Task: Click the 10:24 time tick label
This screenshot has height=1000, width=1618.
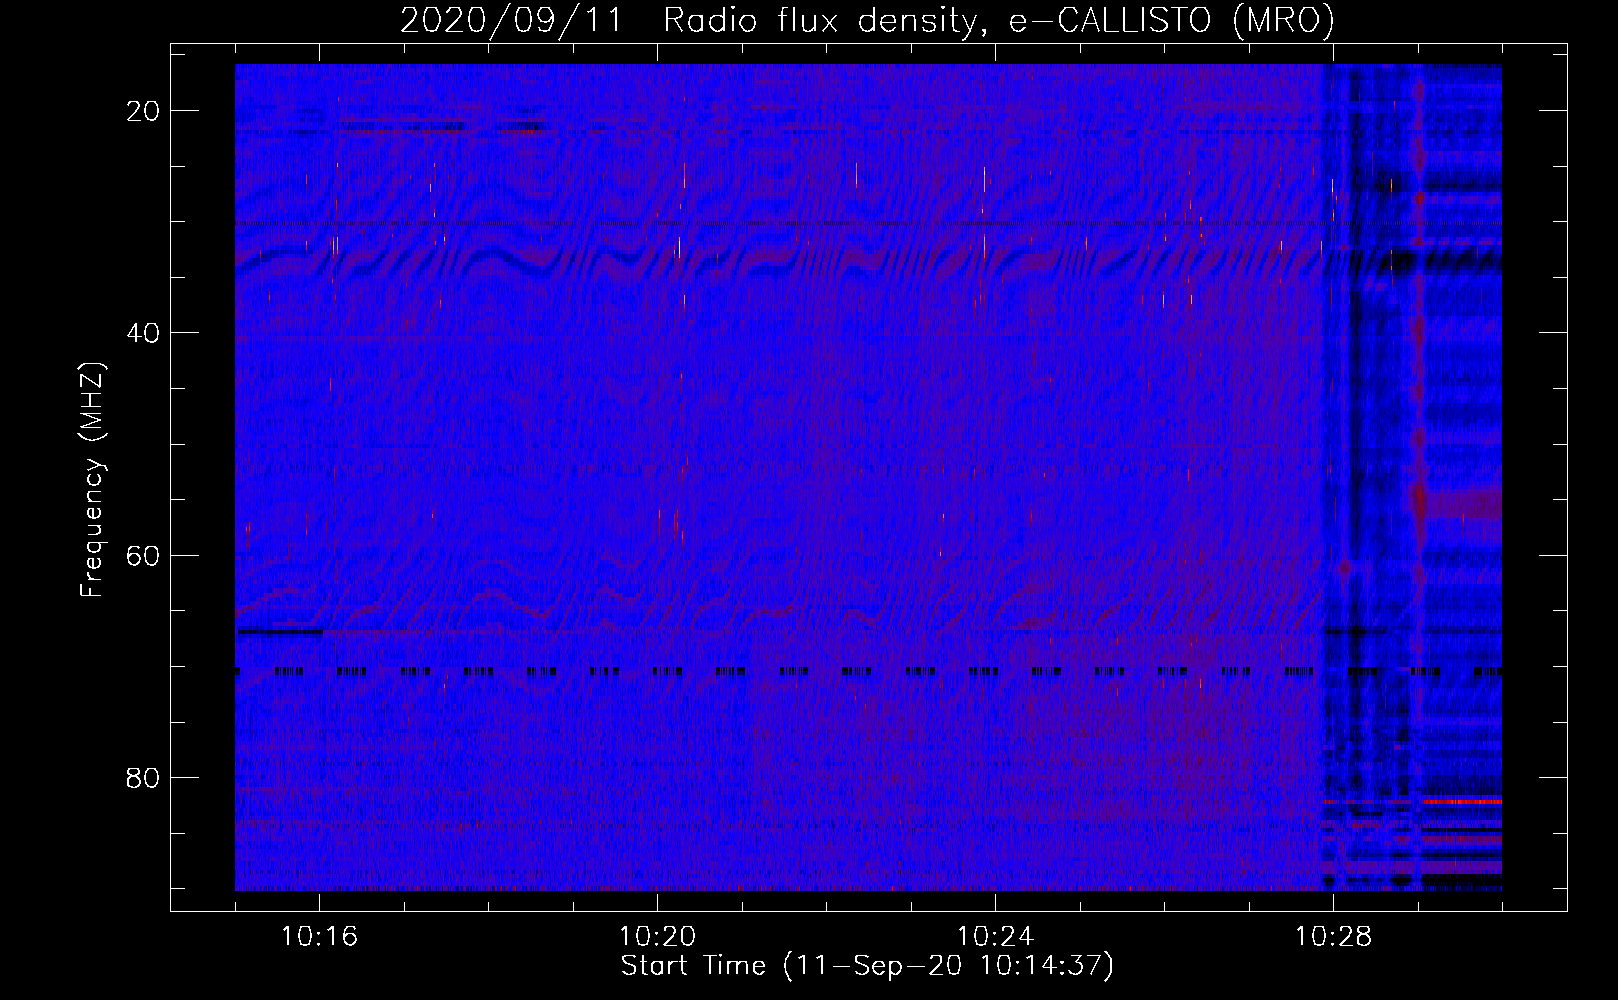Action: coord(995,937)
